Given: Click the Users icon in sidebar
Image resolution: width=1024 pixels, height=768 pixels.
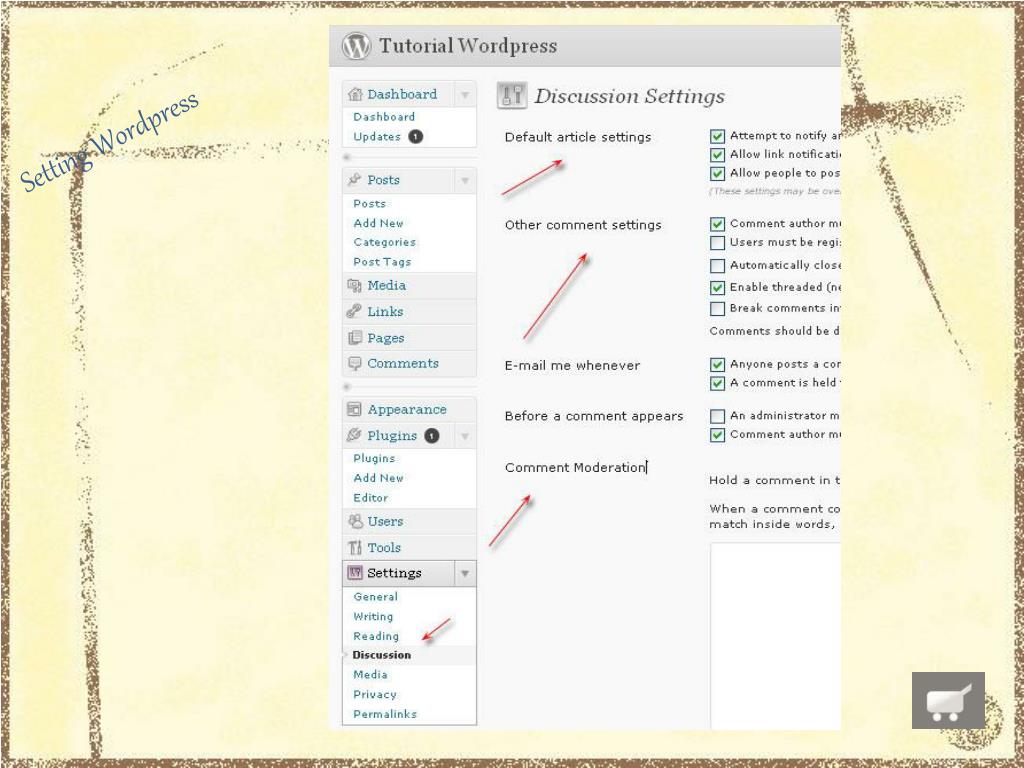Looking at the screenshot, I should (355, 521).
